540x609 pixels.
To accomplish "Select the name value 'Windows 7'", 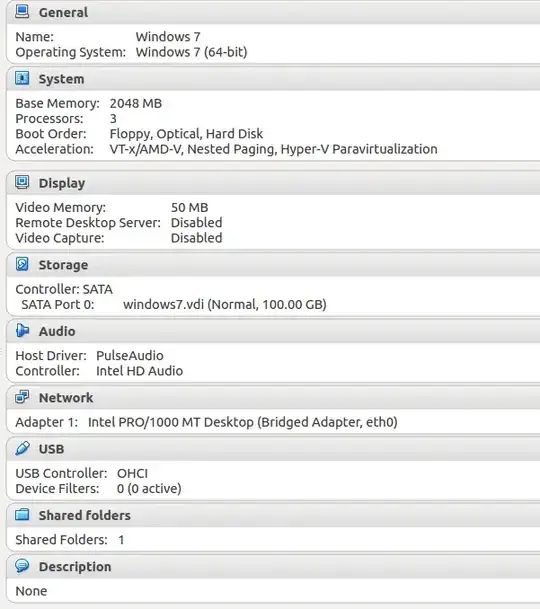I will pyautogui.click(x=168, y=37).
